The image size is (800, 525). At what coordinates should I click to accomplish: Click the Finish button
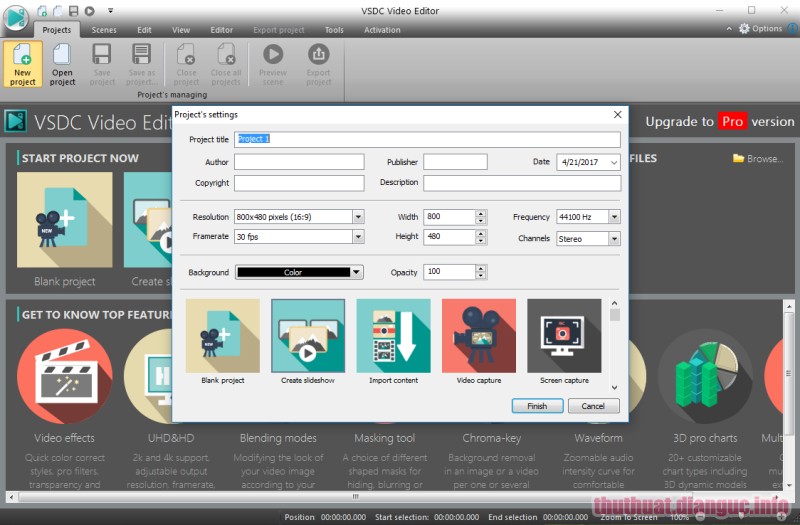[537, 406]
